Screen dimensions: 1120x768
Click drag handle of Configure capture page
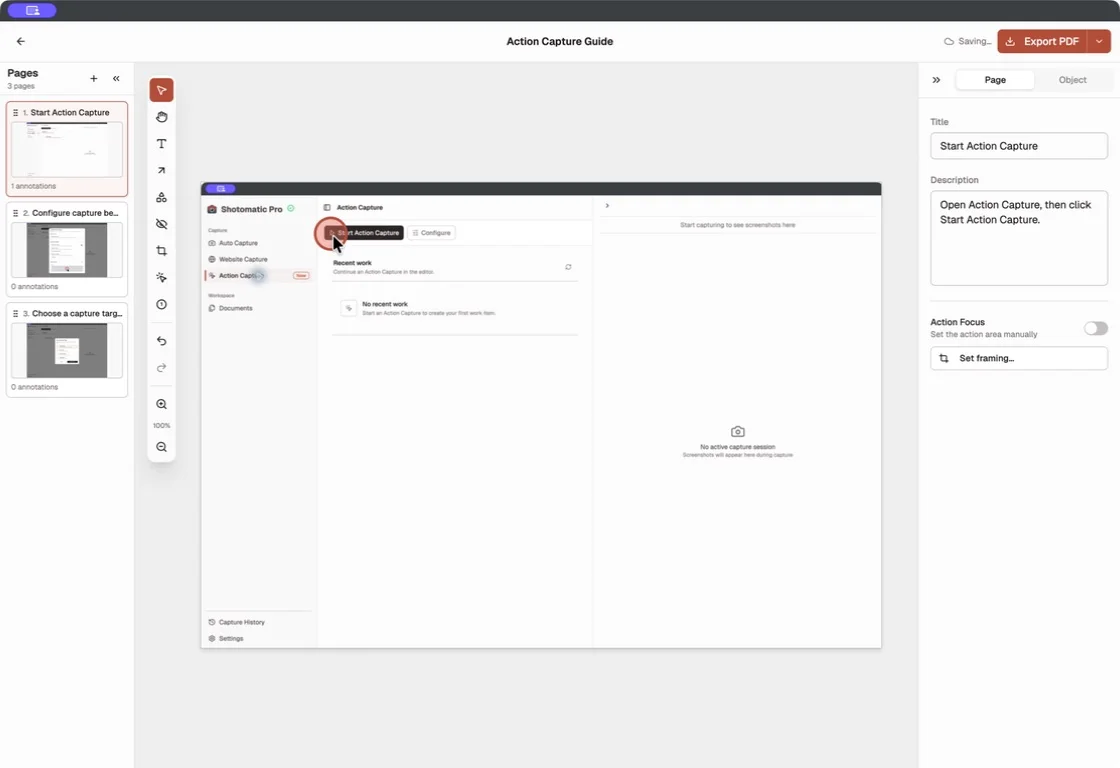coord(16,213)
